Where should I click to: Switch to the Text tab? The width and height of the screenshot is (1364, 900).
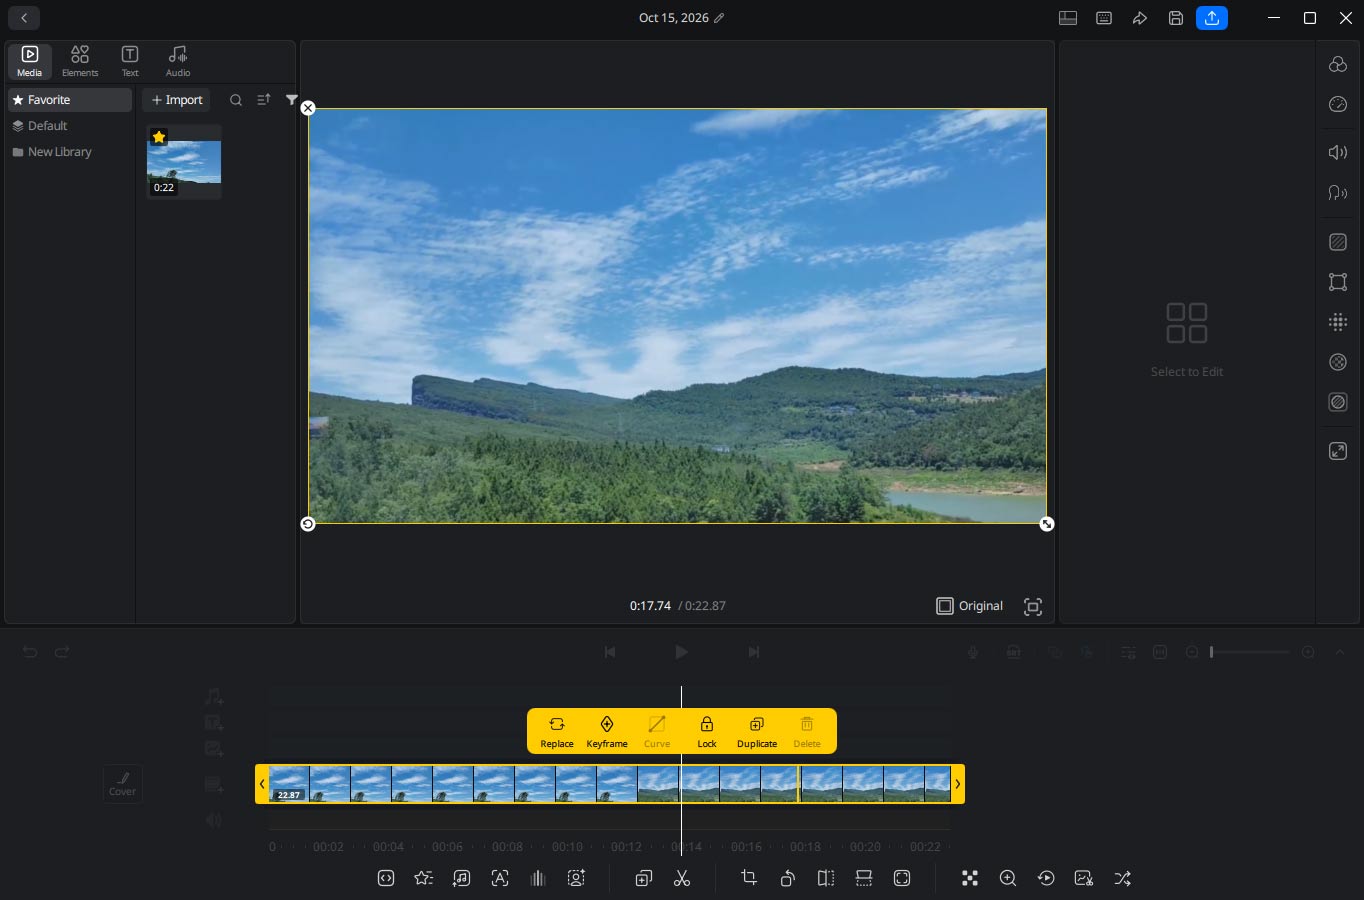click(130, 61)
